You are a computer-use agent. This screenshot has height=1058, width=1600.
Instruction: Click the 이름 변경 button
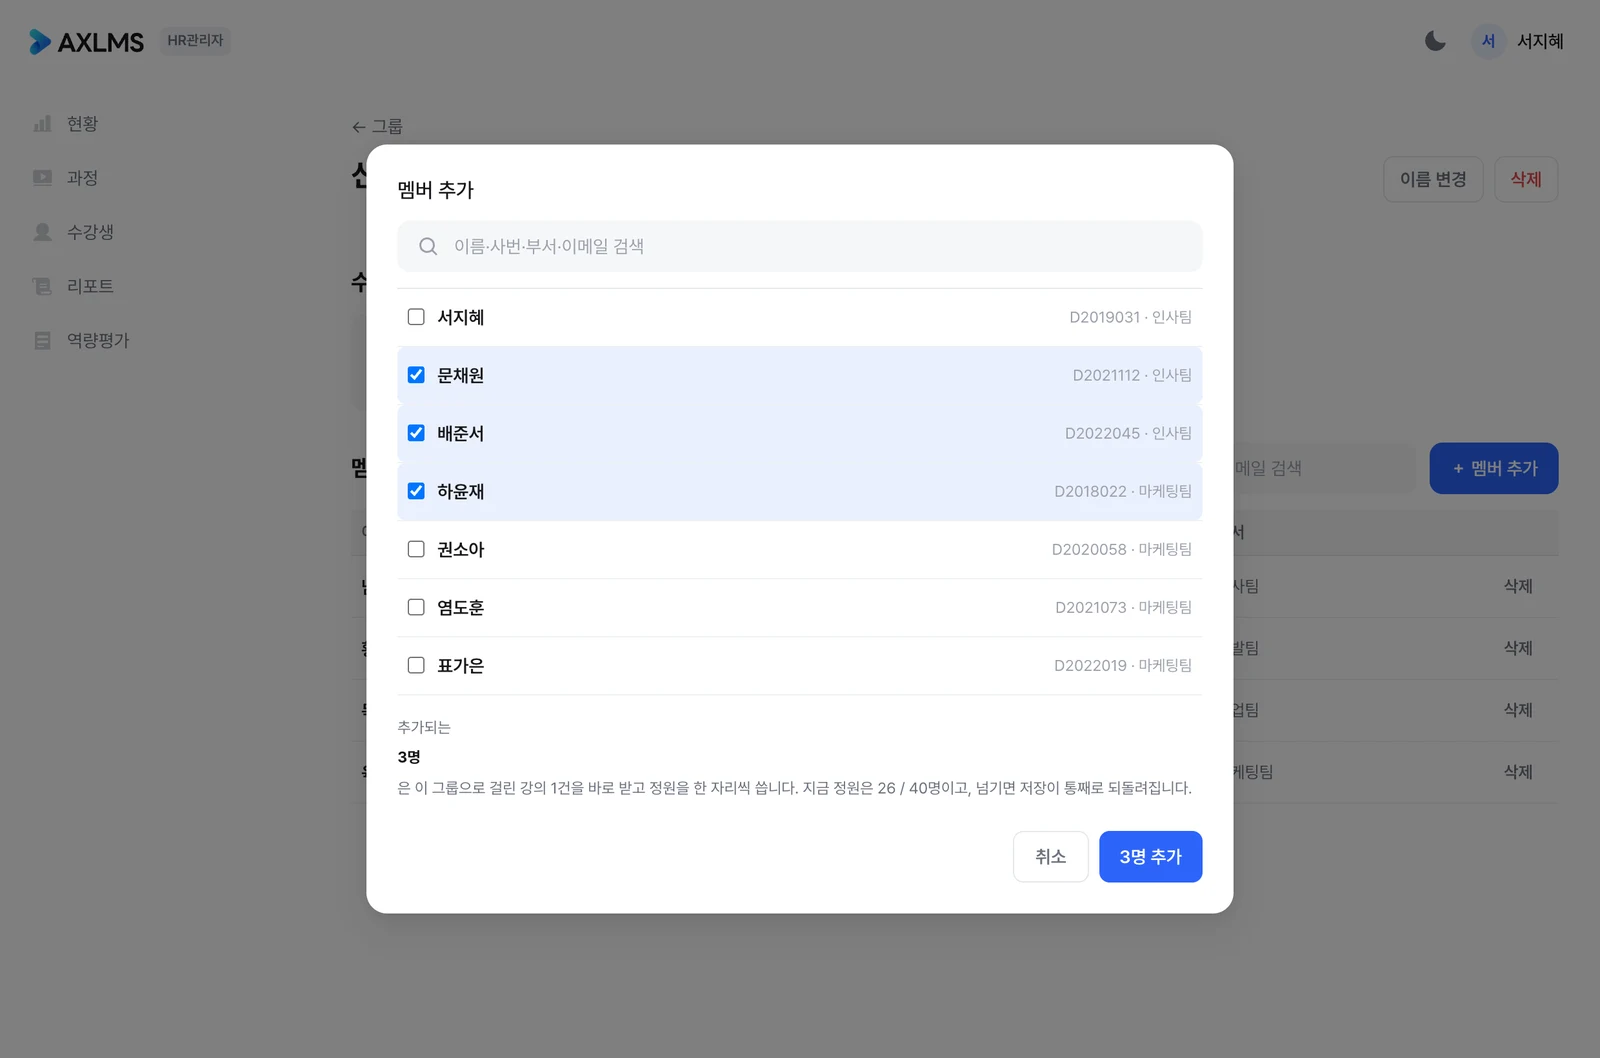click(1433, 179)
